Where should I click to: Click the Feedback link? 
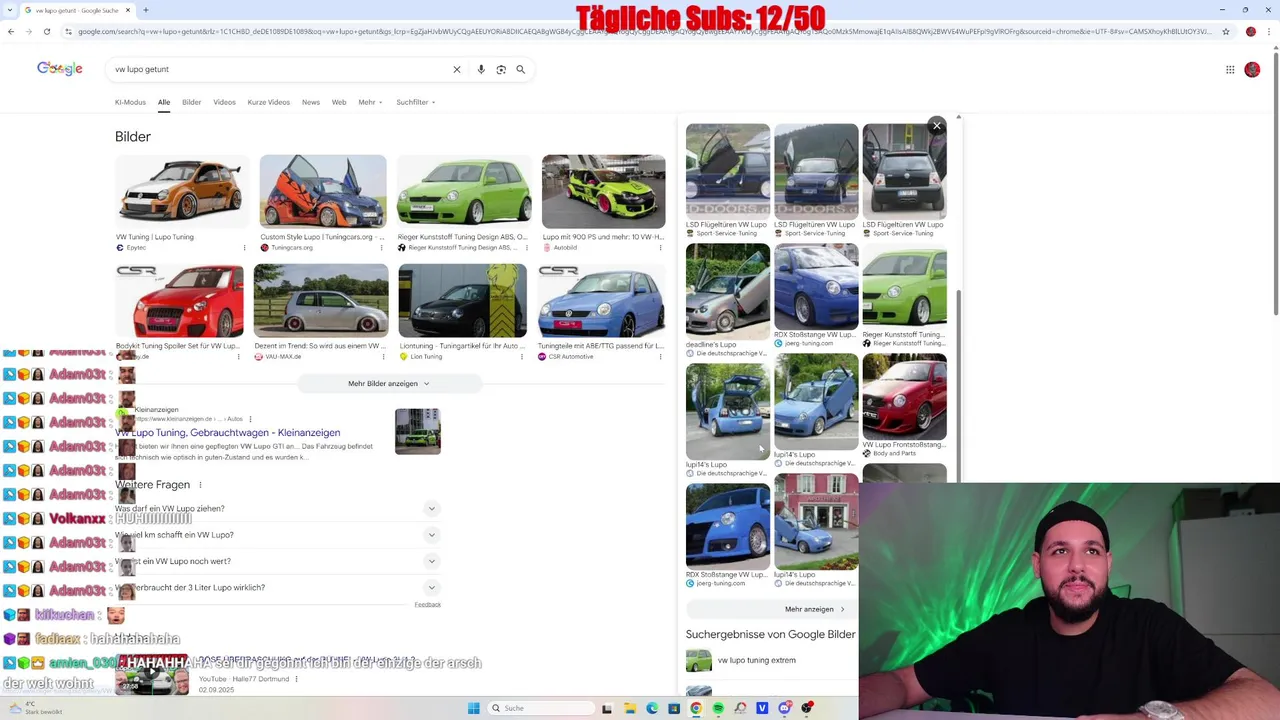coord(428,604)
